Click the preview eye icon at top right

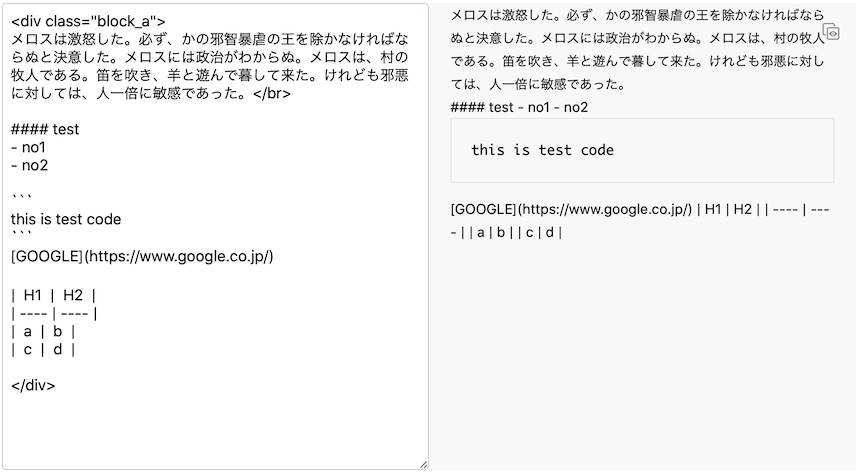[x=830, y=33]
